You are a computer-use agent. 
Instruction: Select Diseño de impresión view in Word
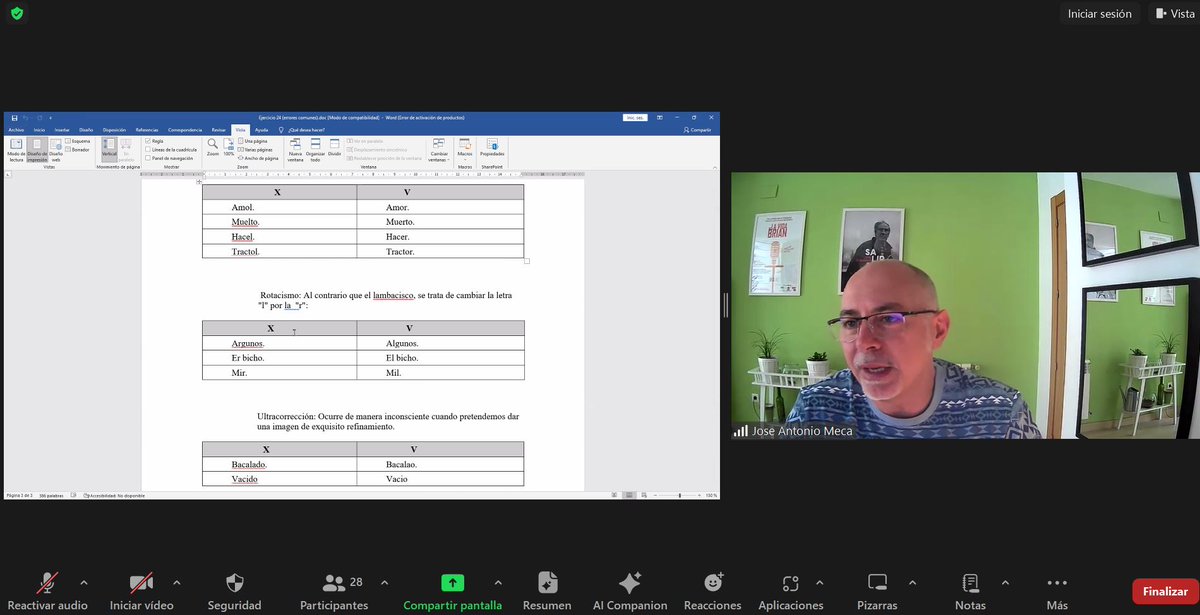36,150
